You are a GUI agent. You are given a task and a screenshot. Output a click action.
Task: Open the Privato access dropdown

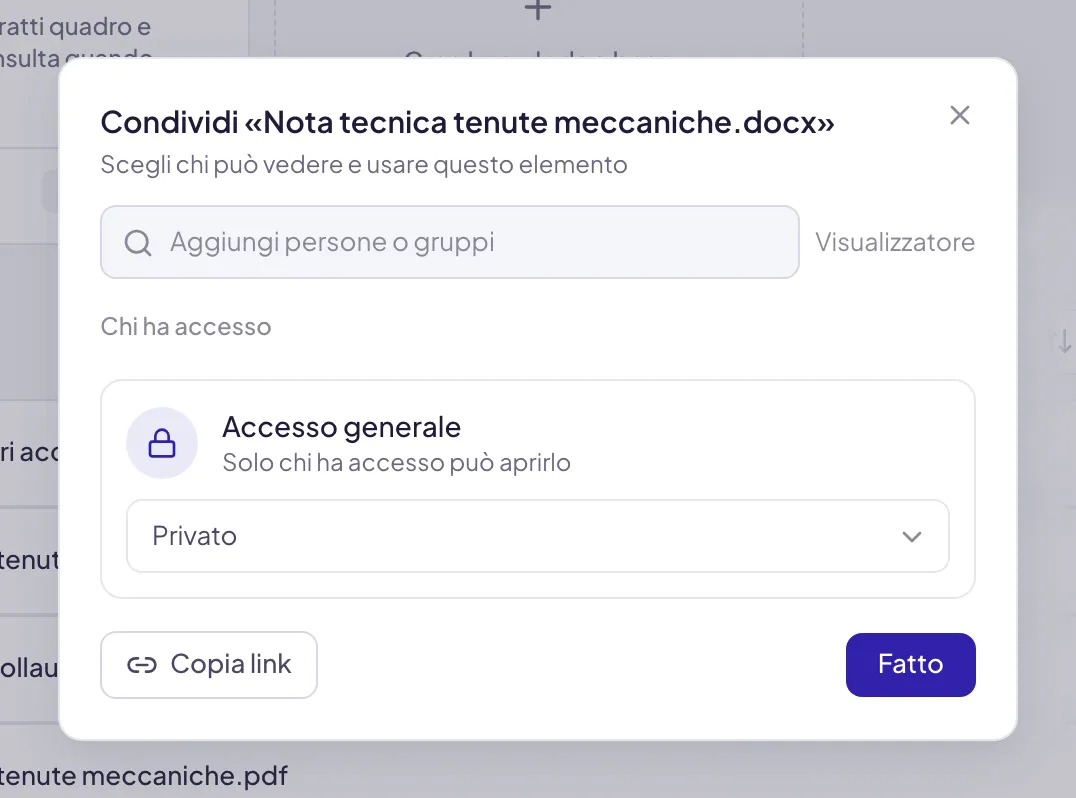(x=537, y=536)
